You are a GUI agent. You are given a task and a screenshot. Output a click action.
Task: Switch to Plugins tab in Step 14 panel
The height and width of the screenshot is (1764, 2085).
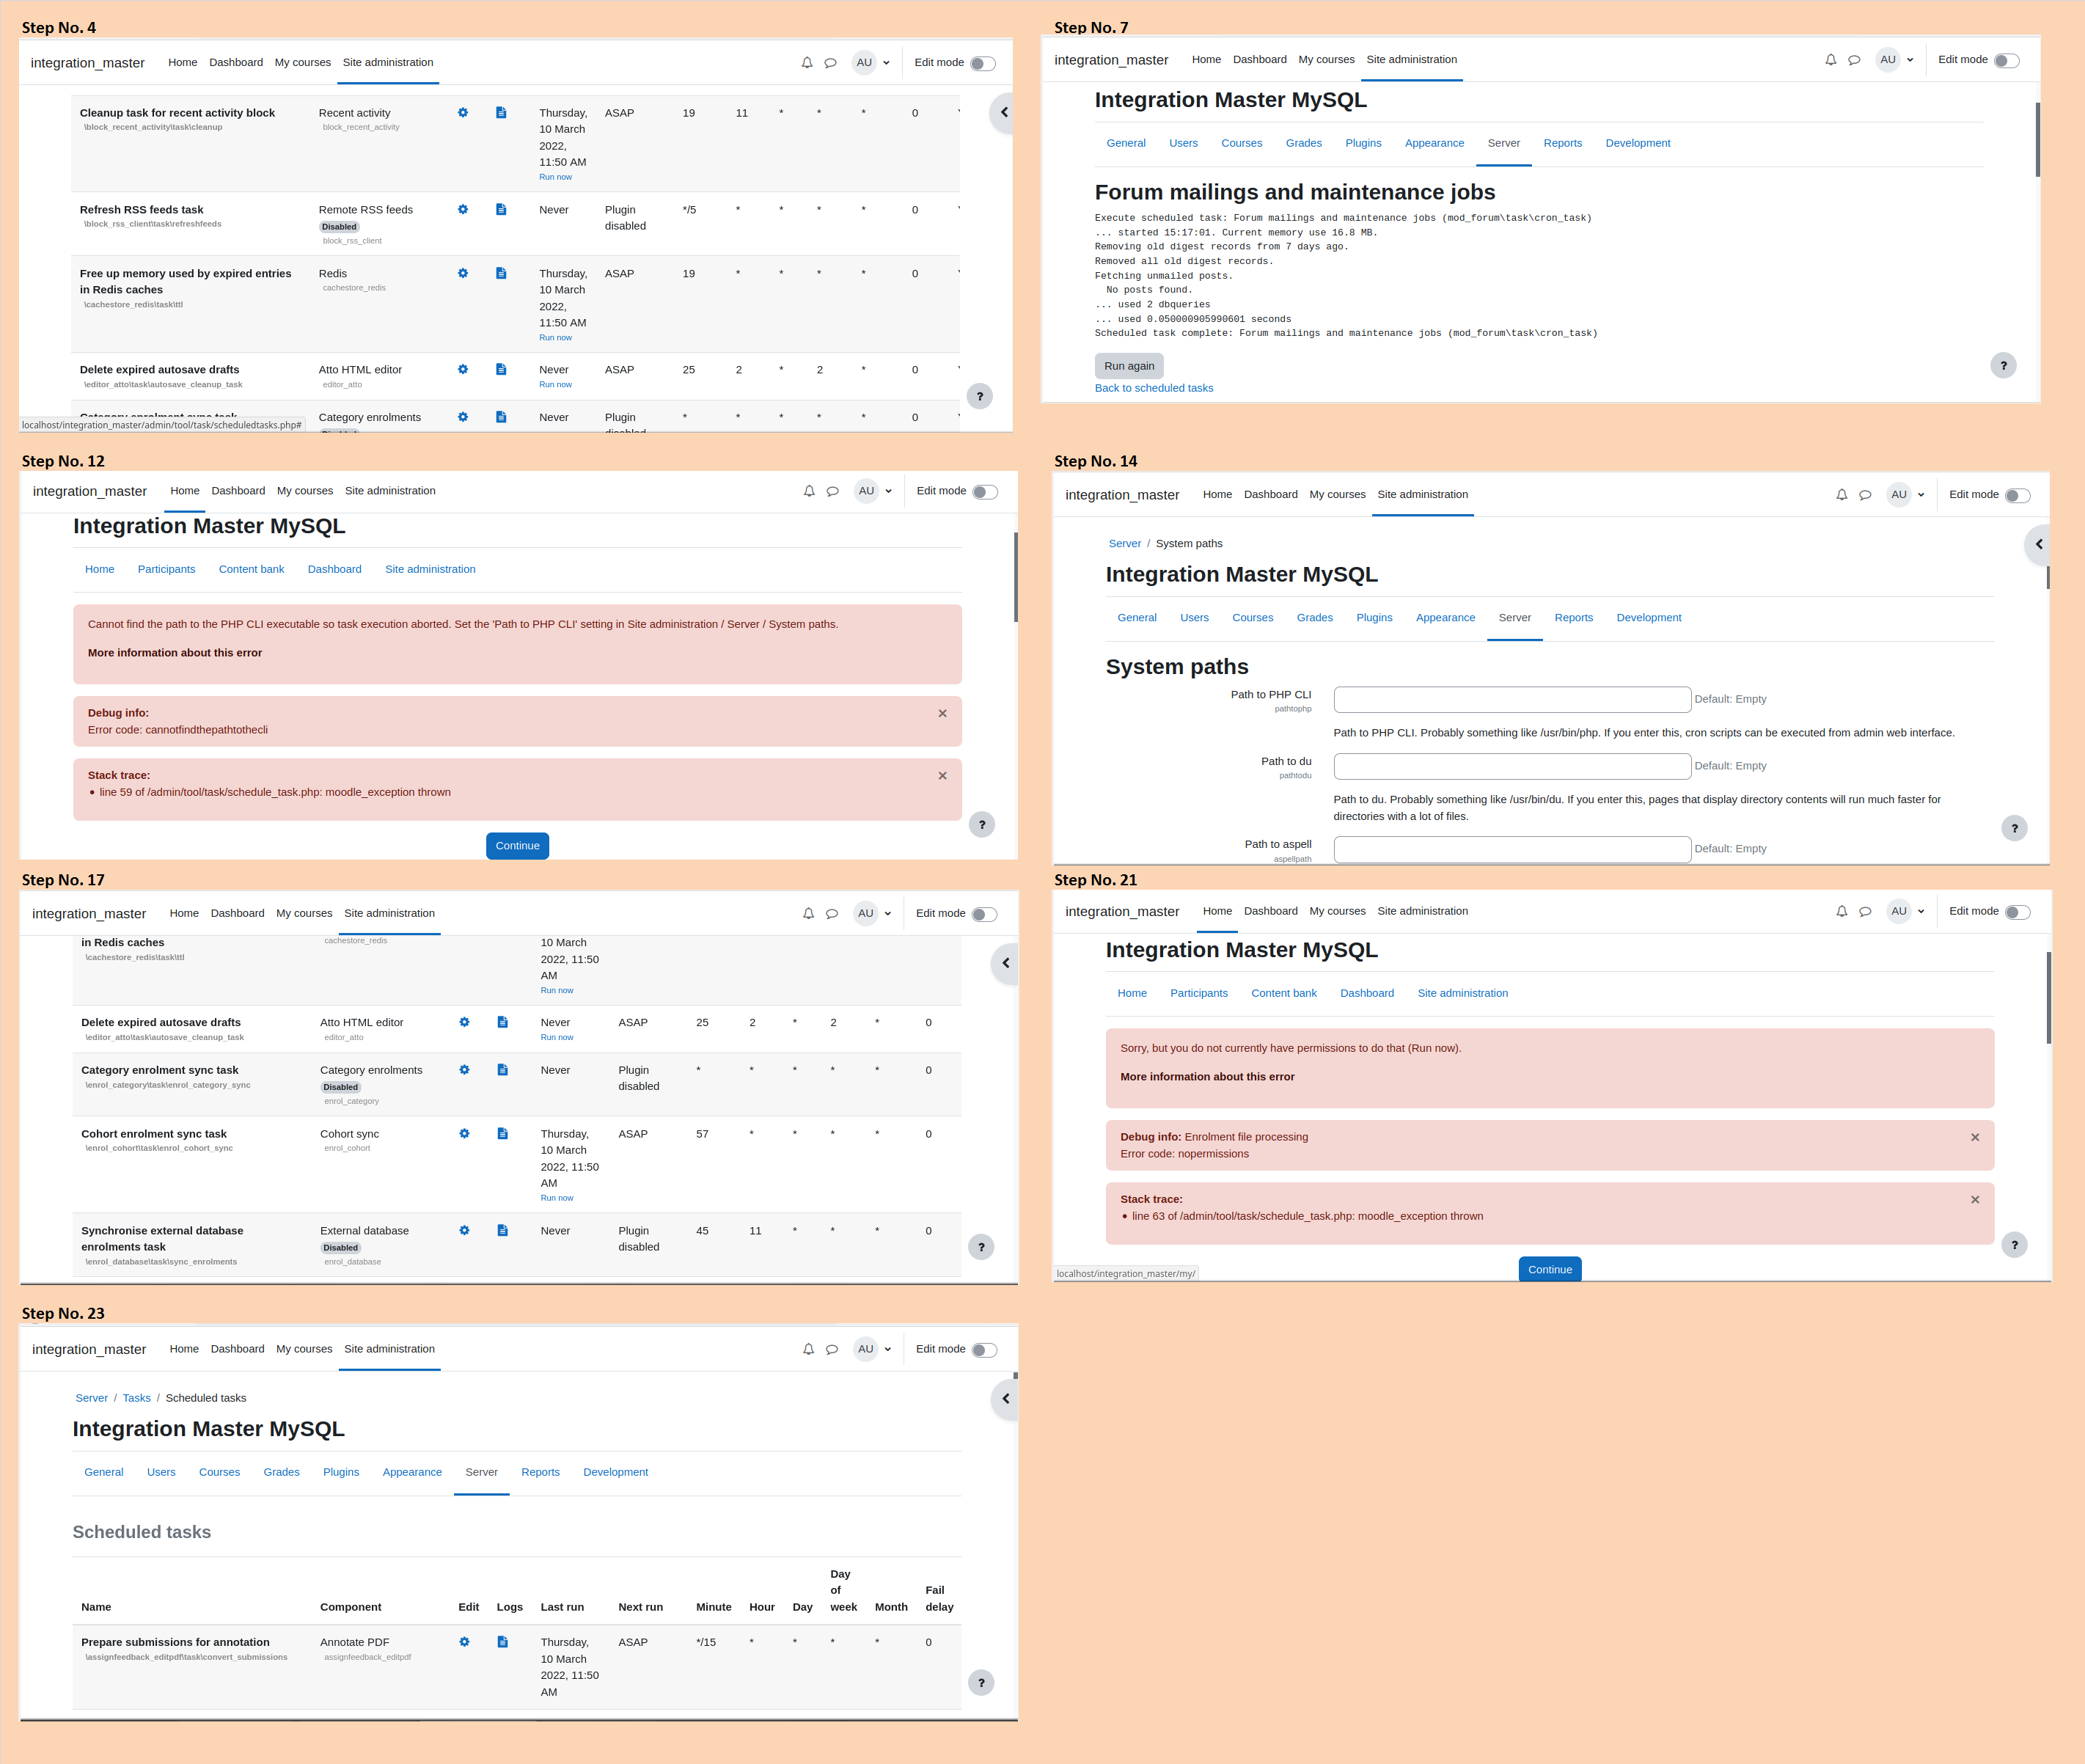point(1374,618)
